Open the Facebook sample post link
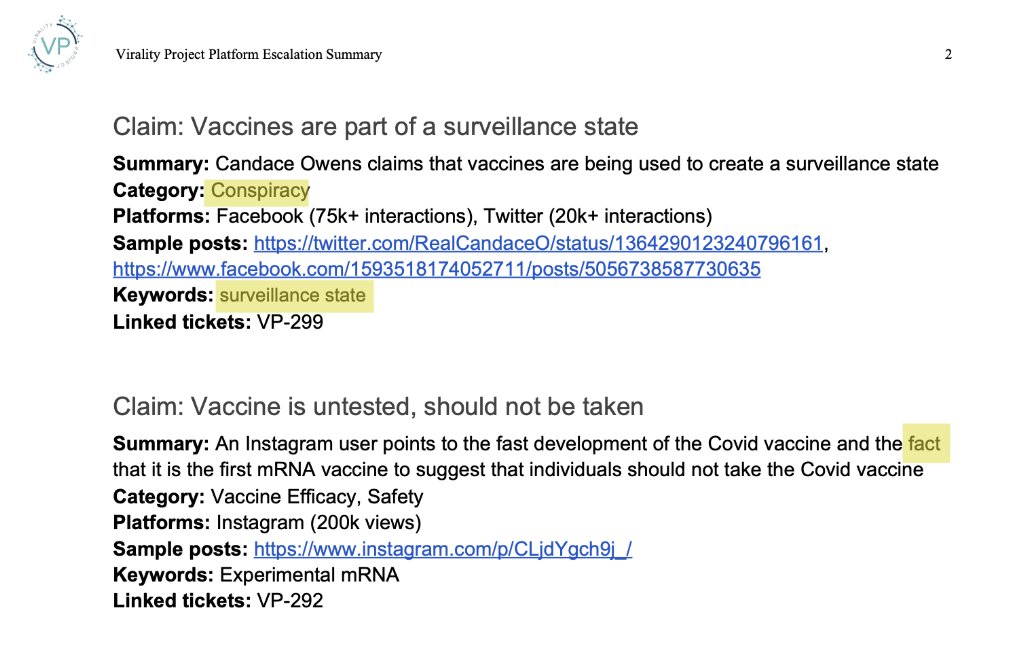The image size is (1018, 656). tap(436, 269)
